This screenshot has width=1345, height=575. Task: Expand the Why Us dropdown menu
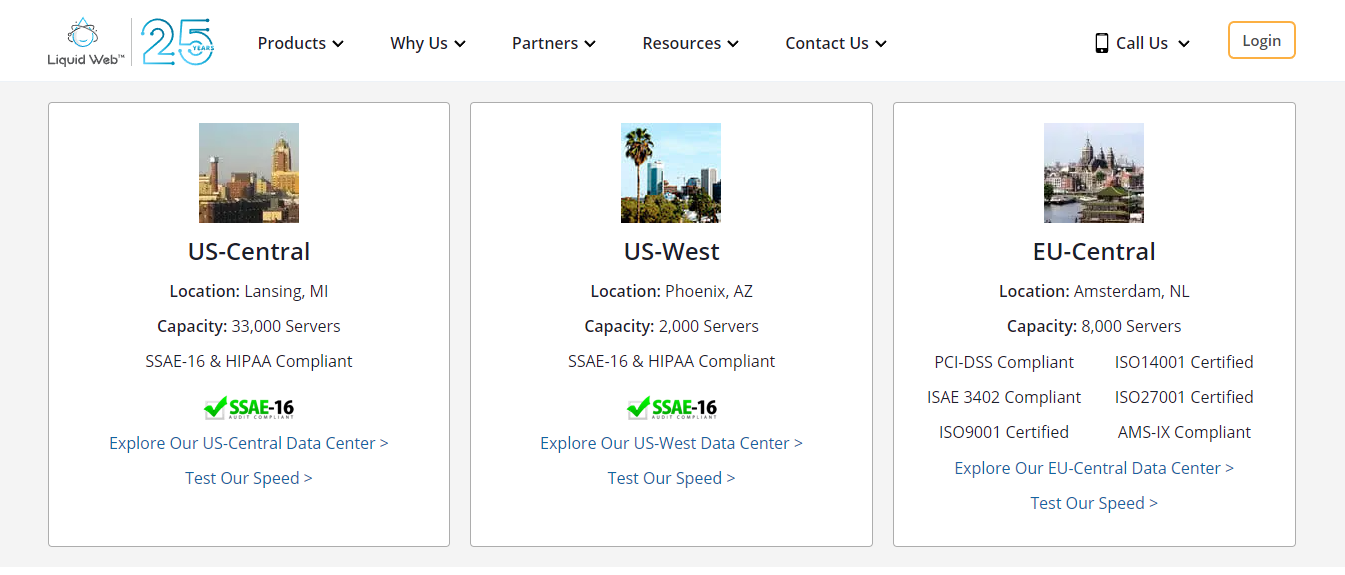click(x=428, y=43)
